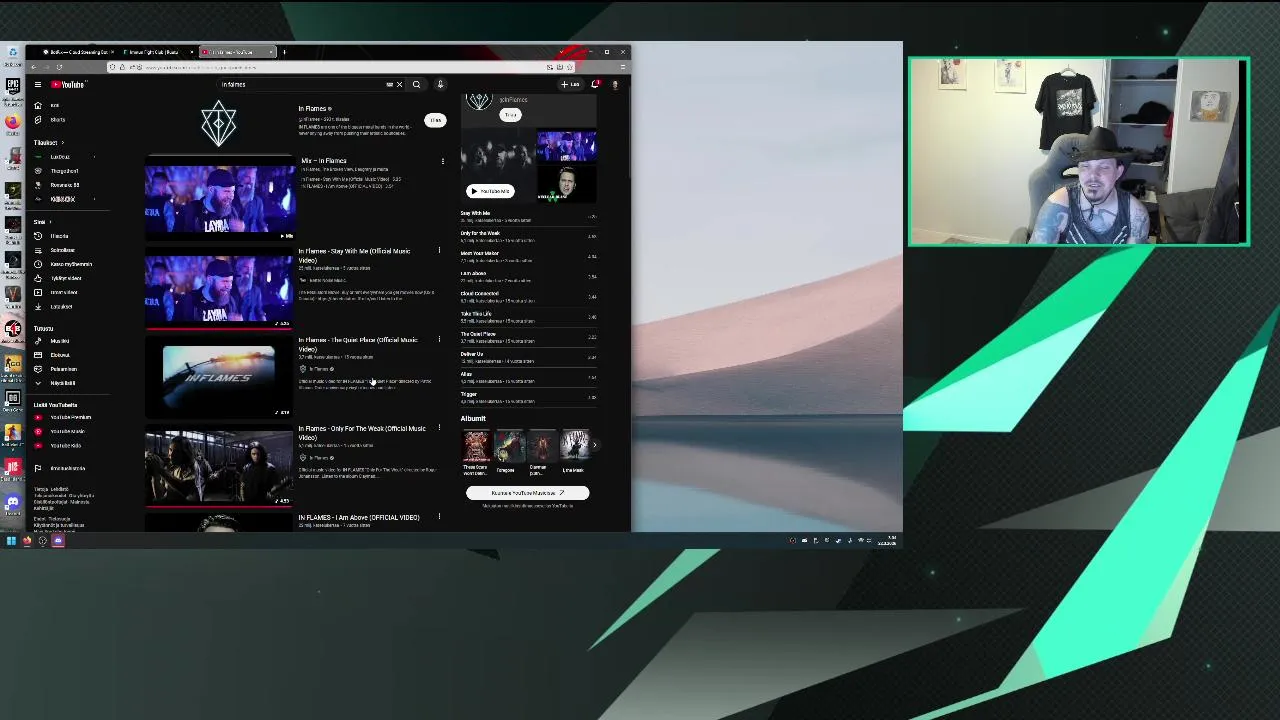
Task: Open YouTube notifications bell
Action: (596, 84)
